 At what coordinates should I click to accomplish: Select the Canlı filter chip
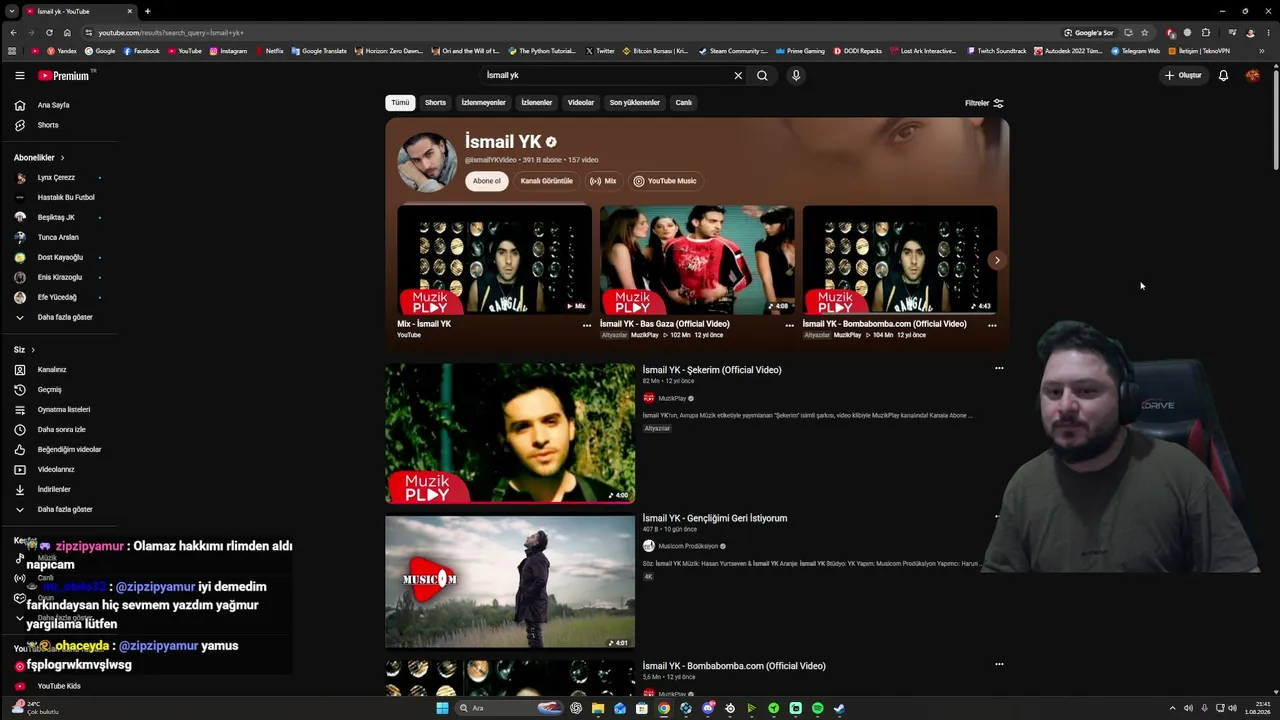(683, 102)
